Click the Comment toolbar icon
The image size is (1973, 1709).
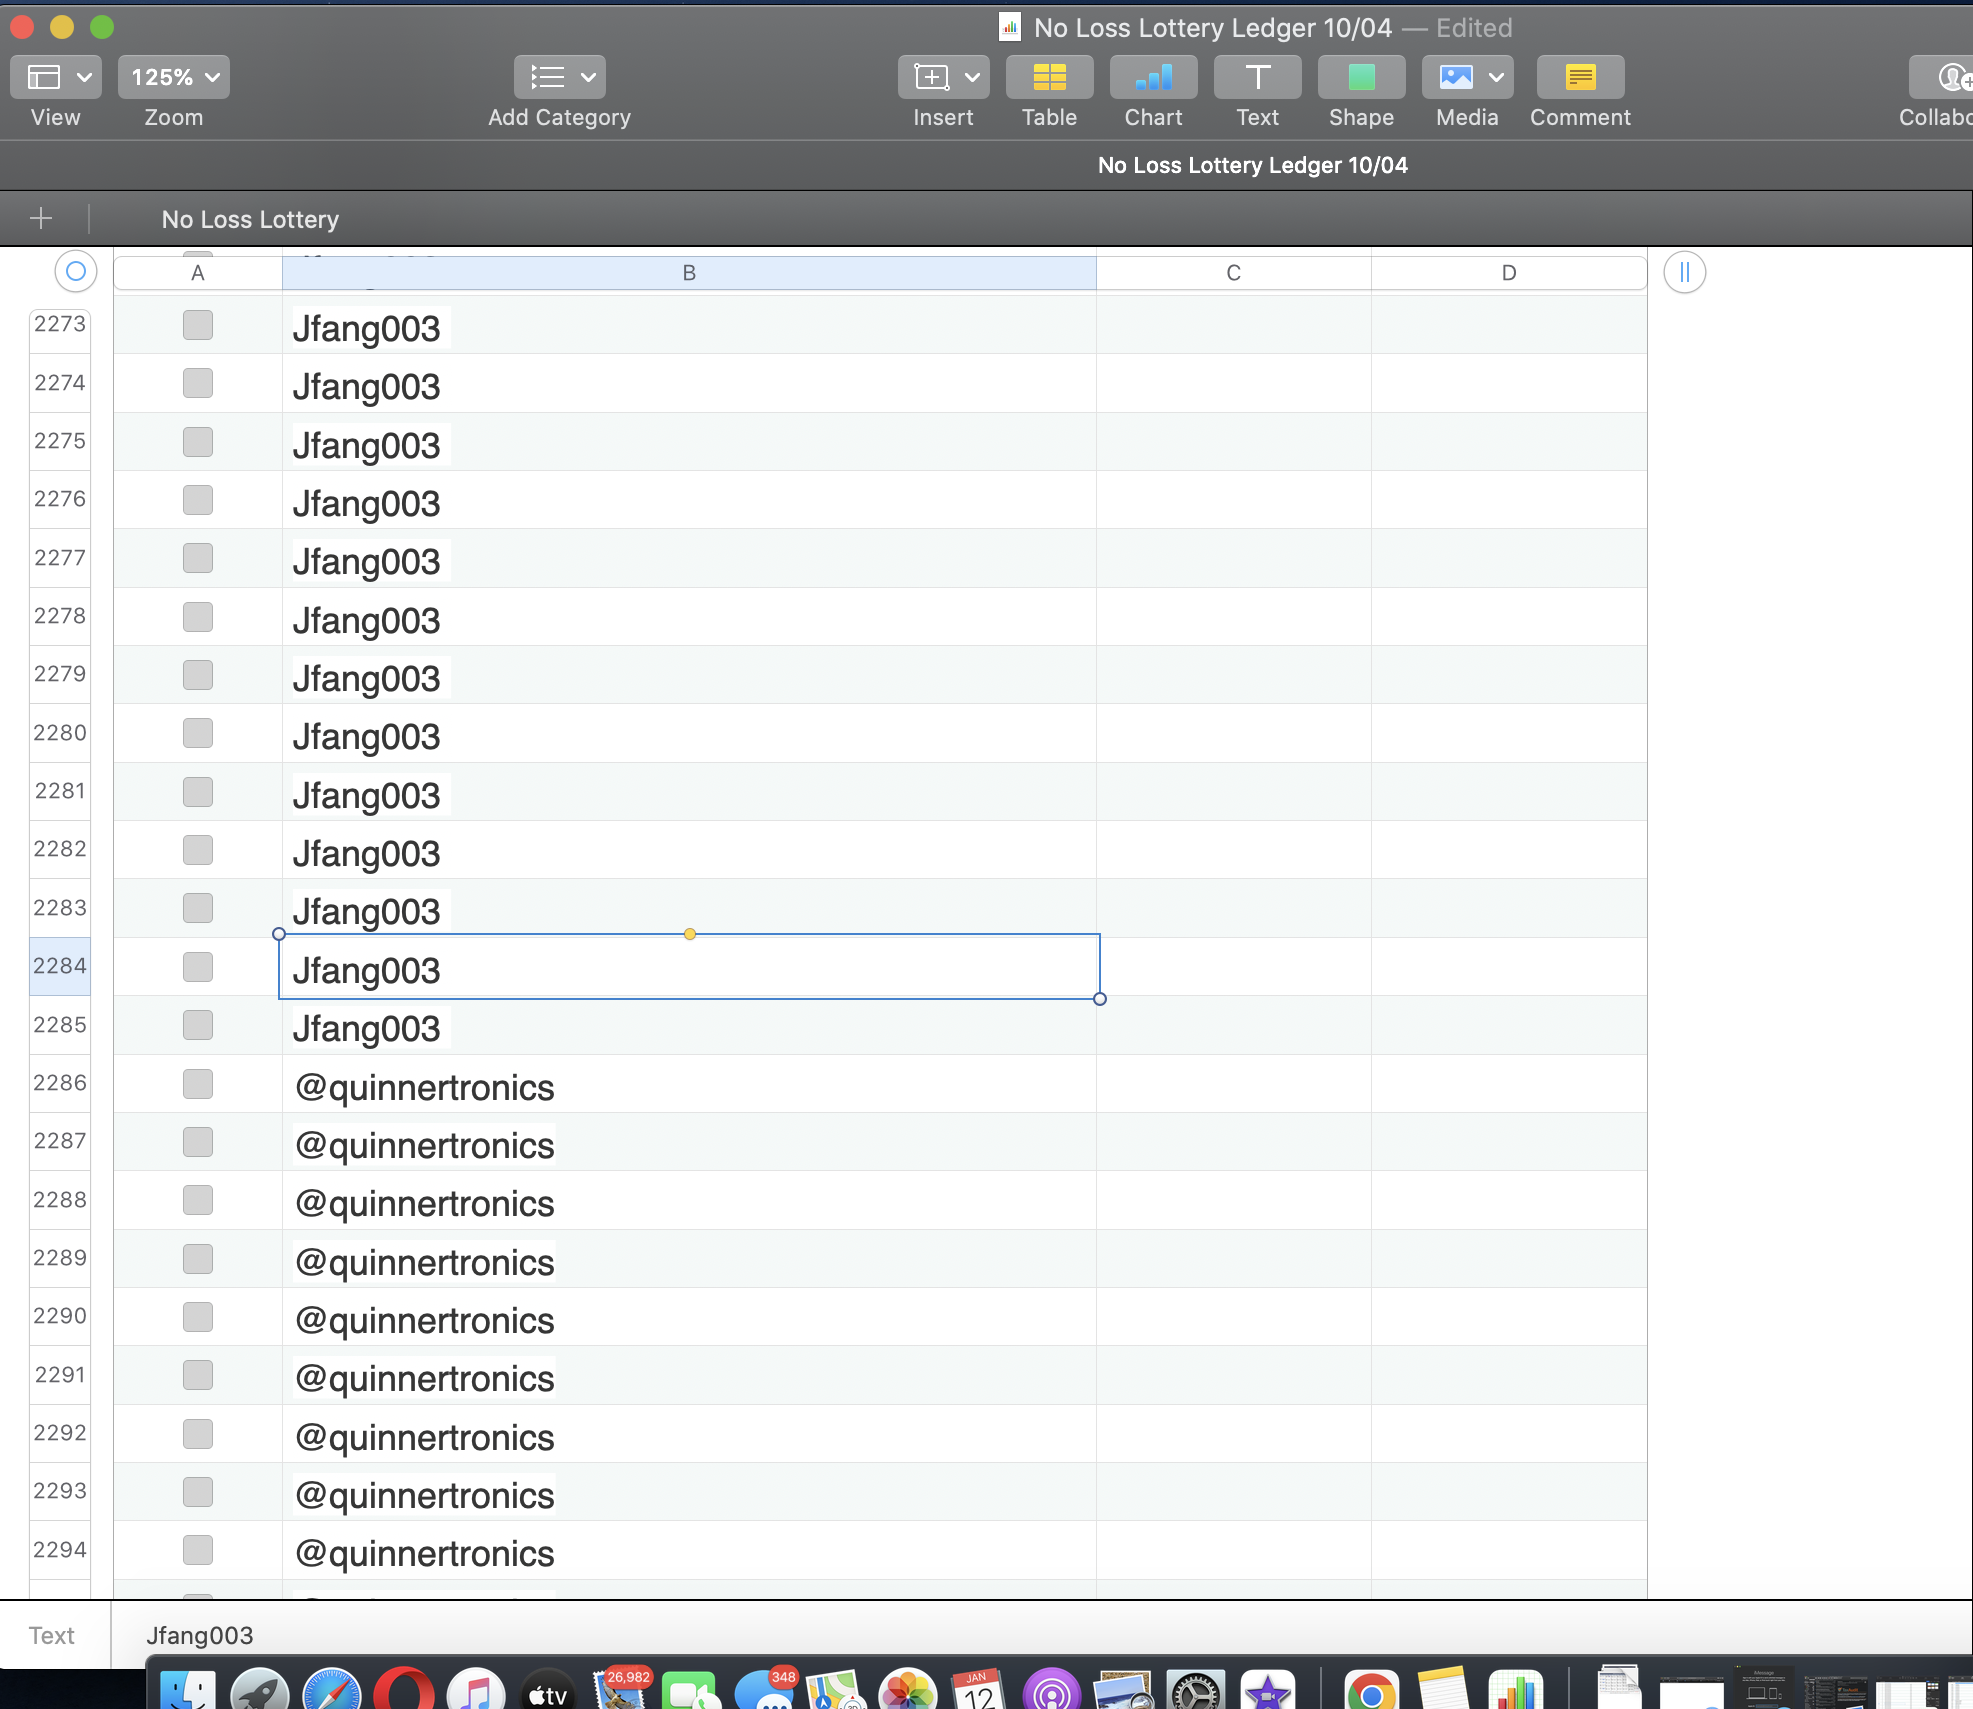click(x=1580, y=77)
